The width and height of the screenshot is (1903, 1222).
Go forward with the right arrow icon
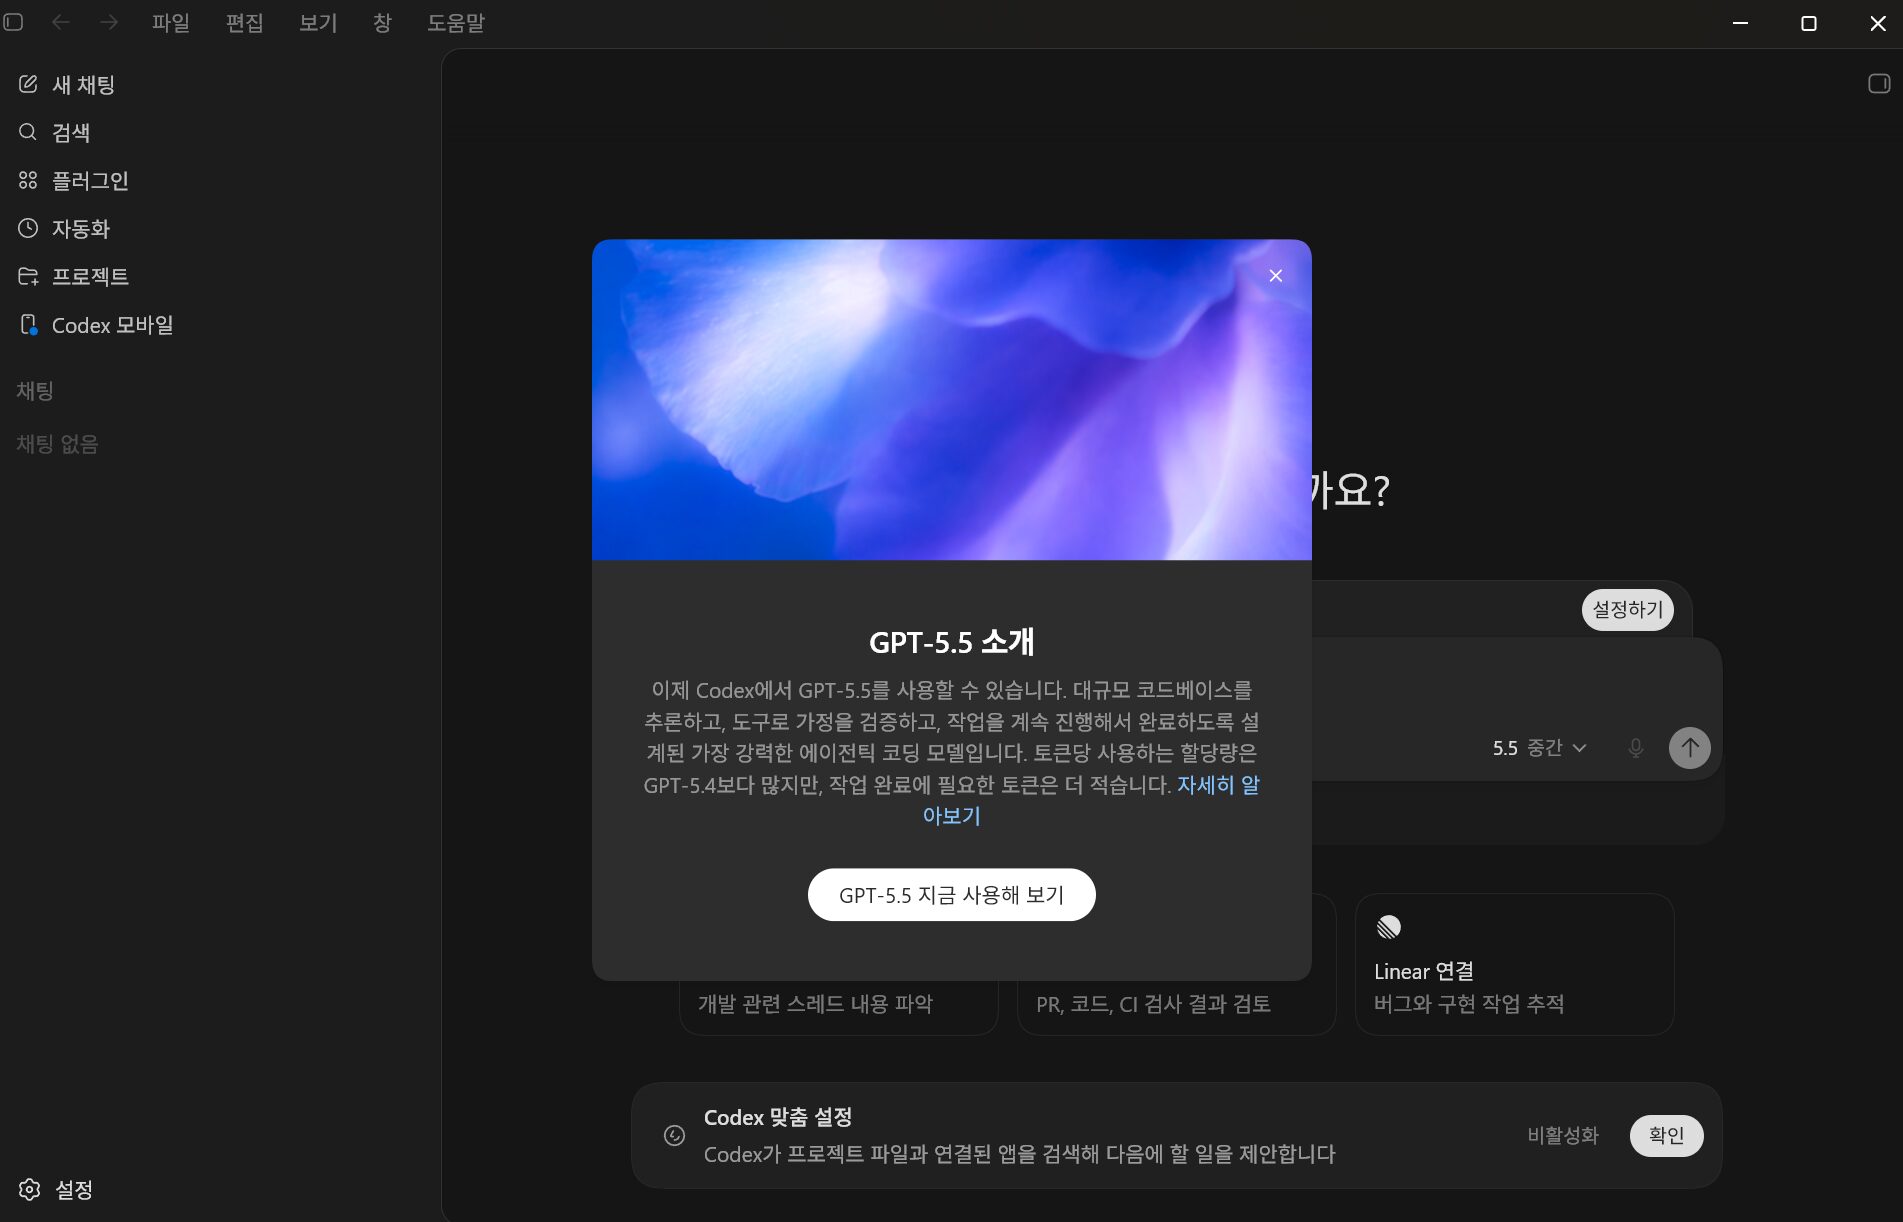108,22
